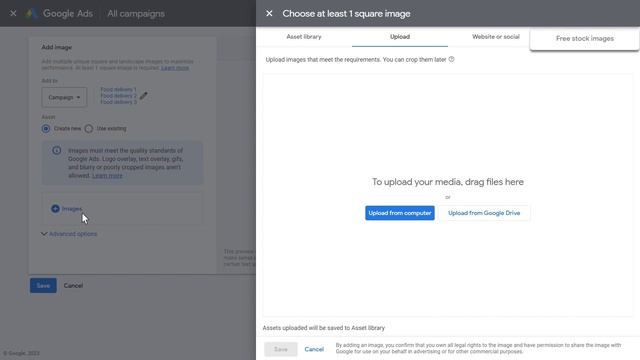Click the disabled Save button in dialog
The height and width of the screenshot is (360, 640).
point(281,349)
